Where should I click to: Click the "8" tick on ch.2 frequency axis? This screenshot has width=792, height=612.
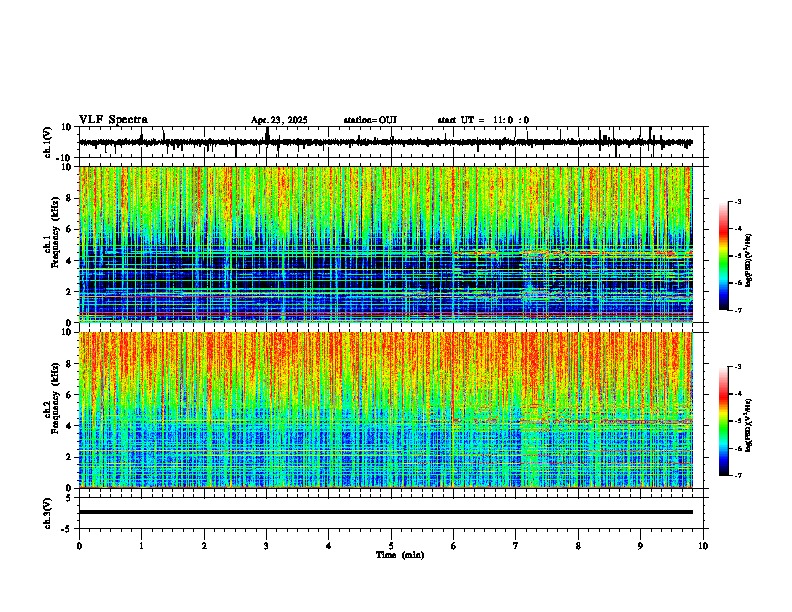pyautogui.click(x=69, y=364)
